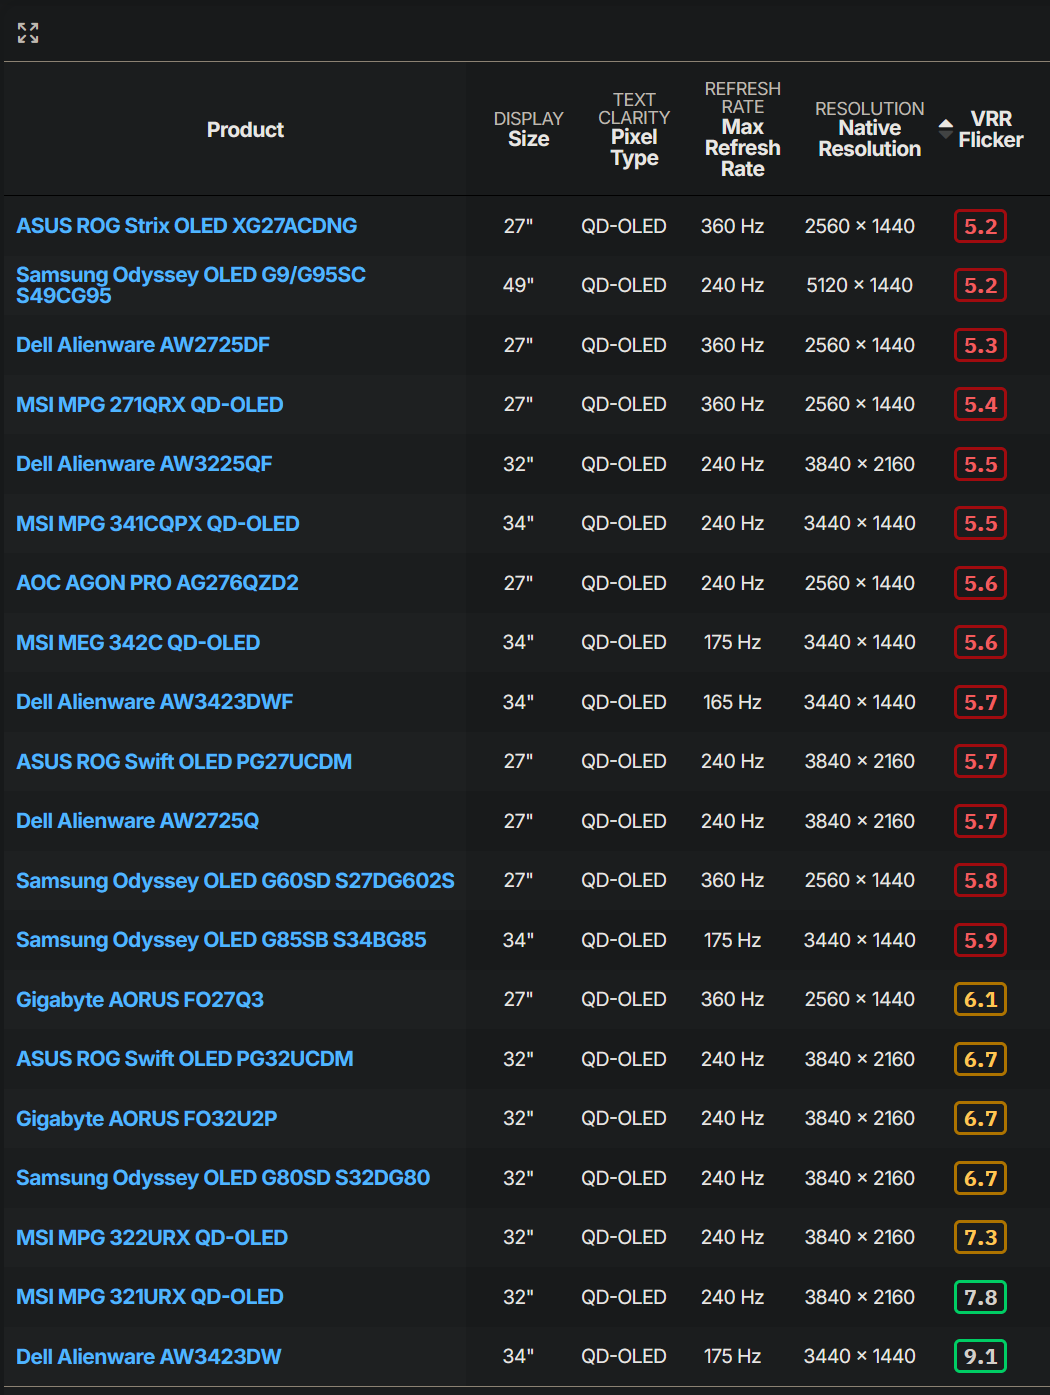Open the ASUS ROG Swift OLED PG27UCDM page
1050x1395 pixels.
pyautogui.click(x=183, y=760)
